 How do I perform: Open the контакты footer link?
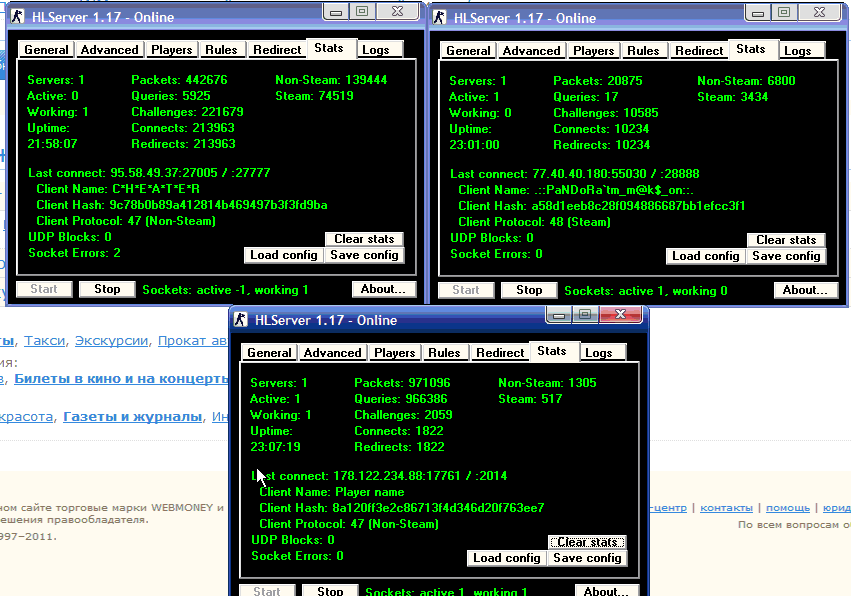click(x=726, y=508)
